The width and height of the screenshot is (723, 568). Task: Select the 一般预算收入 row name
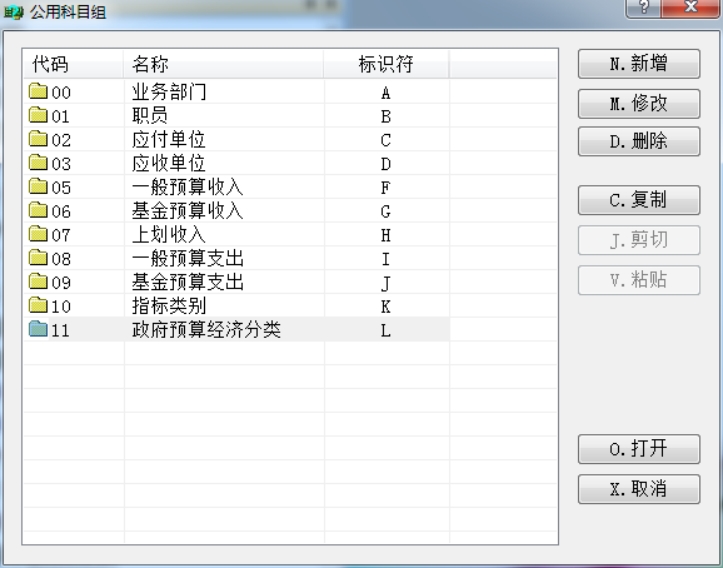187,187
